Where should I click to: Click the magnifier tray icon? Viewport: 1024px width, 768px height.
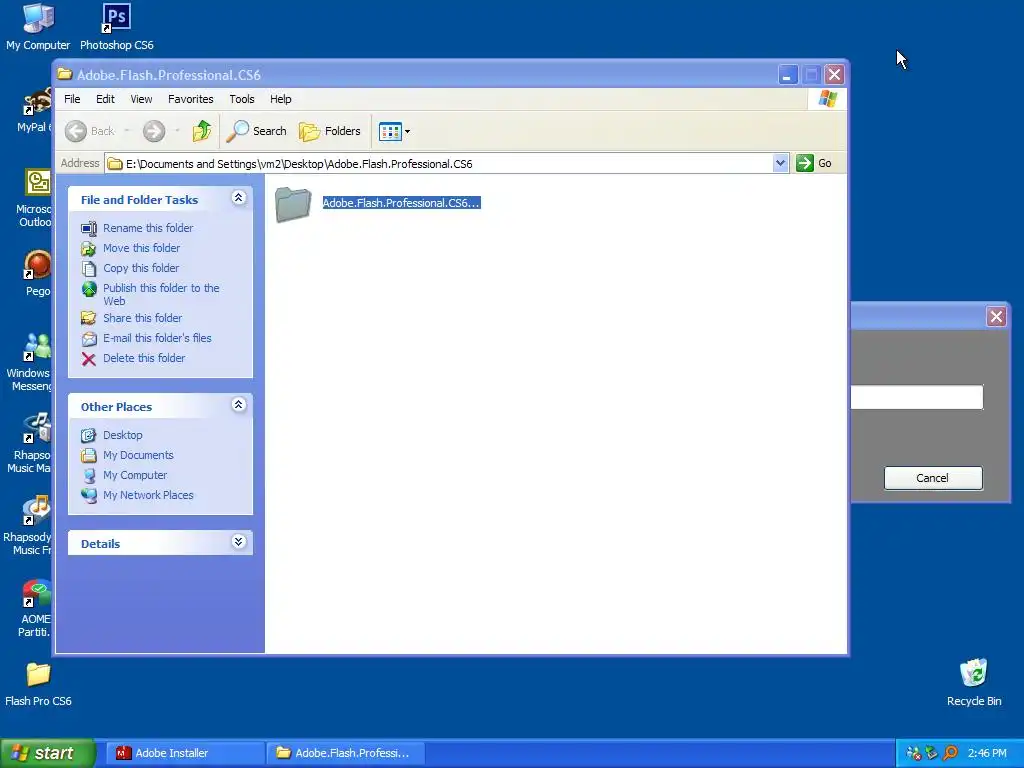(x=950, y=753)
